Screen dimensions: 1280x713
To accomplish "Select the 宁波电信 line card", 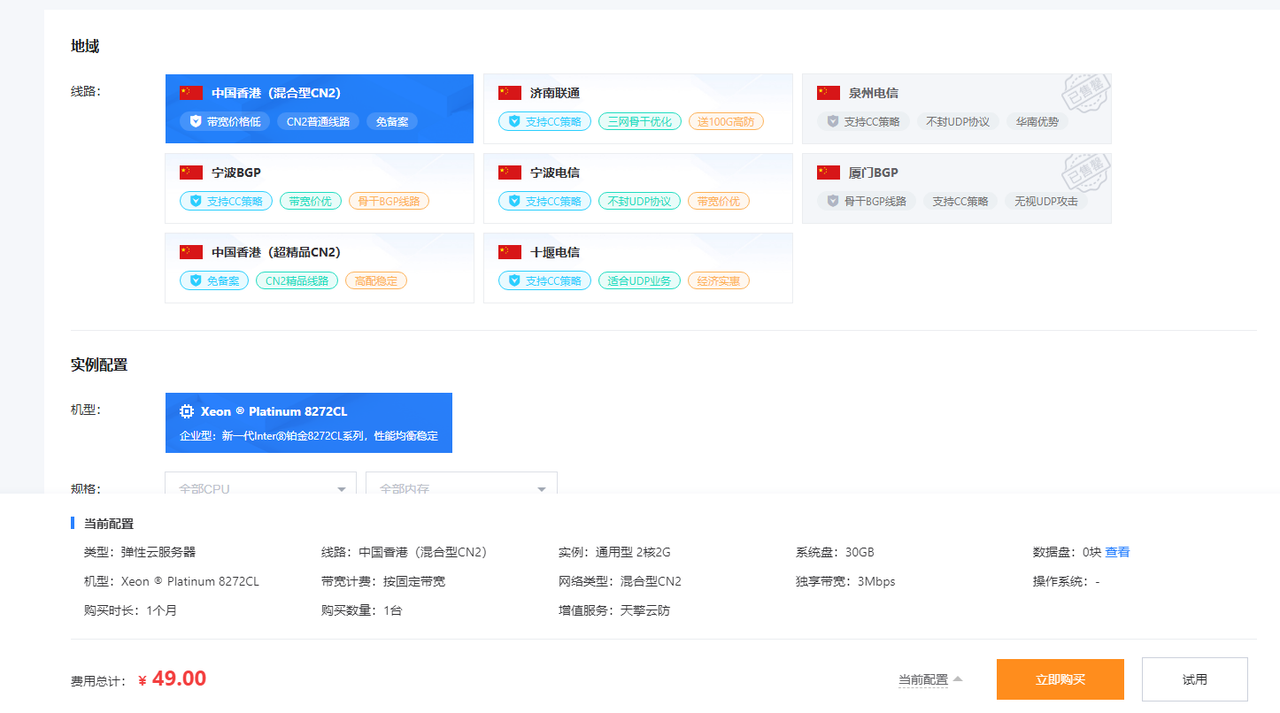I will (637, 187).
